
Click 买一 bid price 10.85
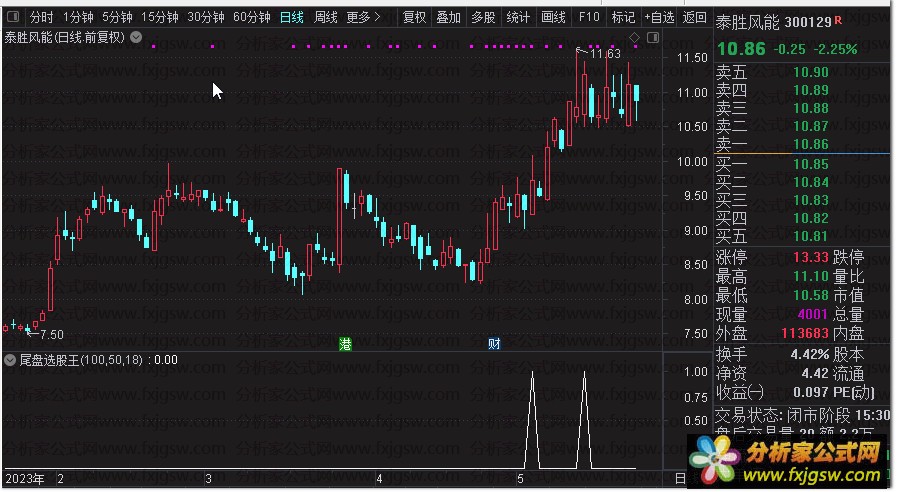point(811,164)
